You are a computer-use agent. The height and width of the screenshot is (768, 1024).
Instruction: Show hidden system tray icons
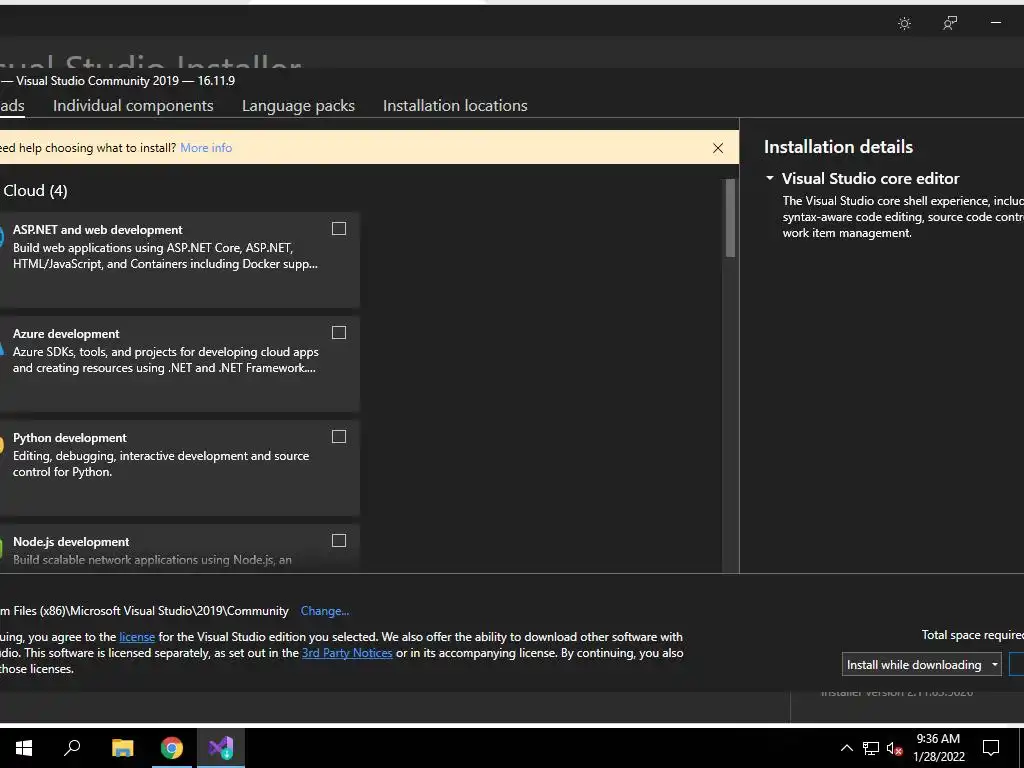[846, 748]
